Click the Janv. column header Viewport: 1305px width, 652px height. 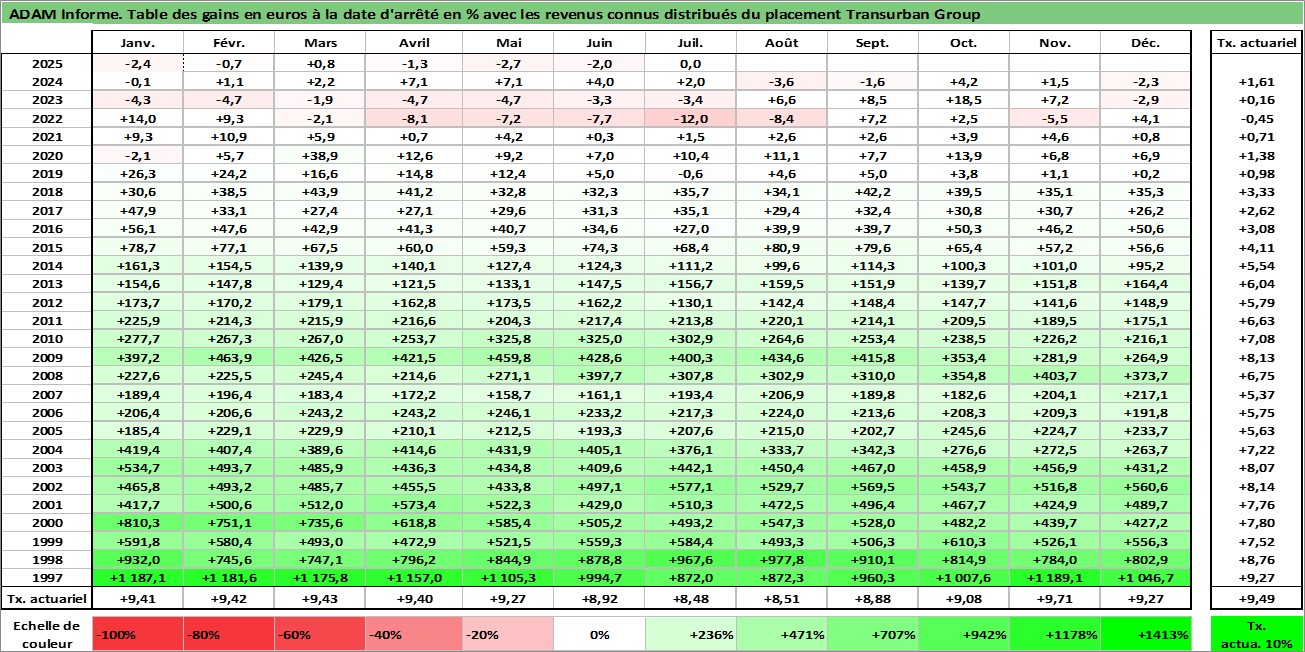pyautogui.click(x=138, y=43)
